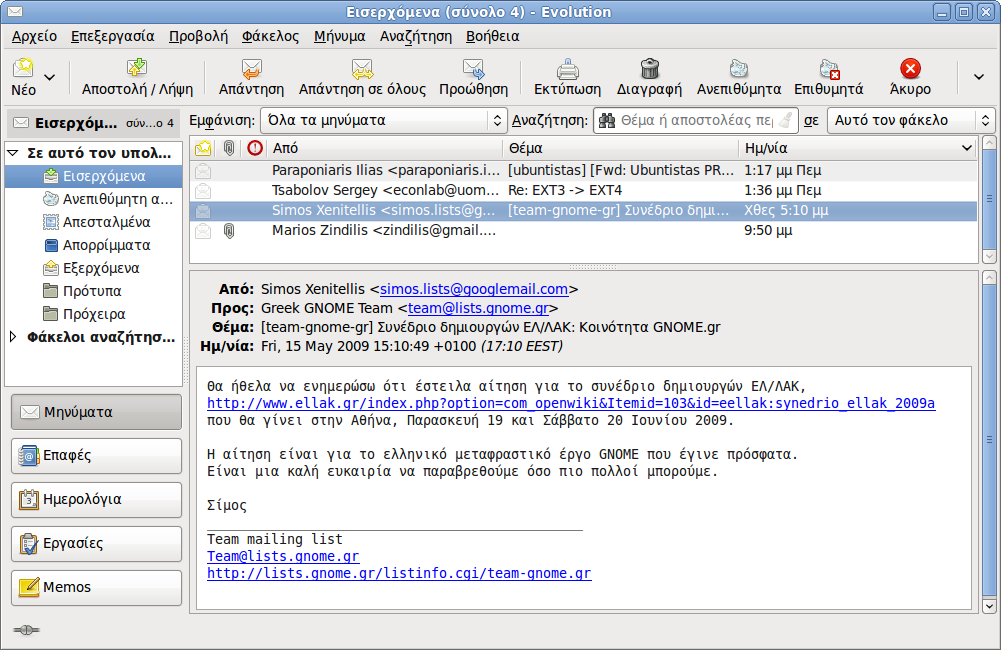Image resolution: width=1001 pixels, height=650 pixels.
Task: Sort messages by the Ημ/νία column
Action: (858, 148)
